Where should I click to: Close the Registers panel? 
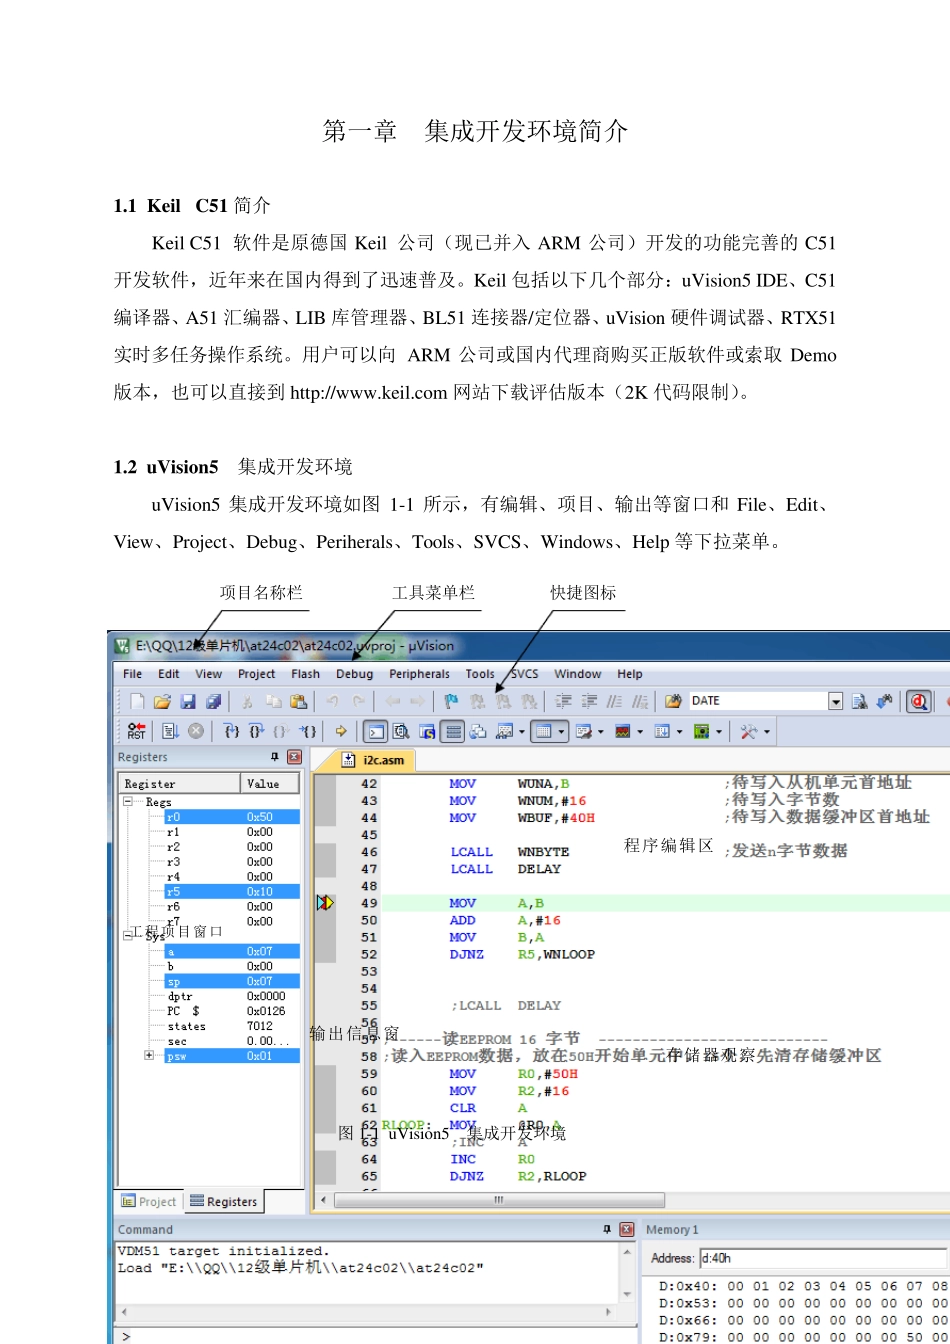[x=294, y=757]
